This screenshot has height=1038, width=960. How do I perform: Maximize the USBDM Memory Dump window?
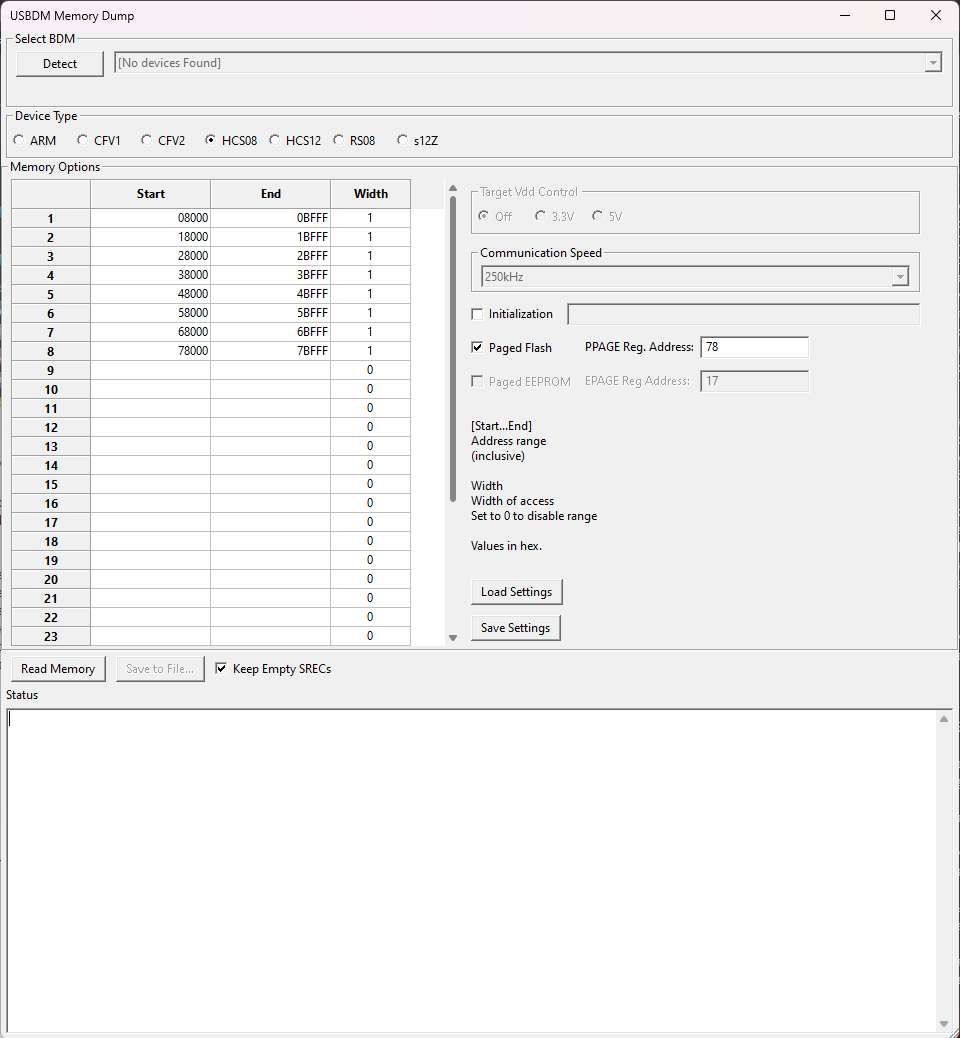click(x=890, y=15)
